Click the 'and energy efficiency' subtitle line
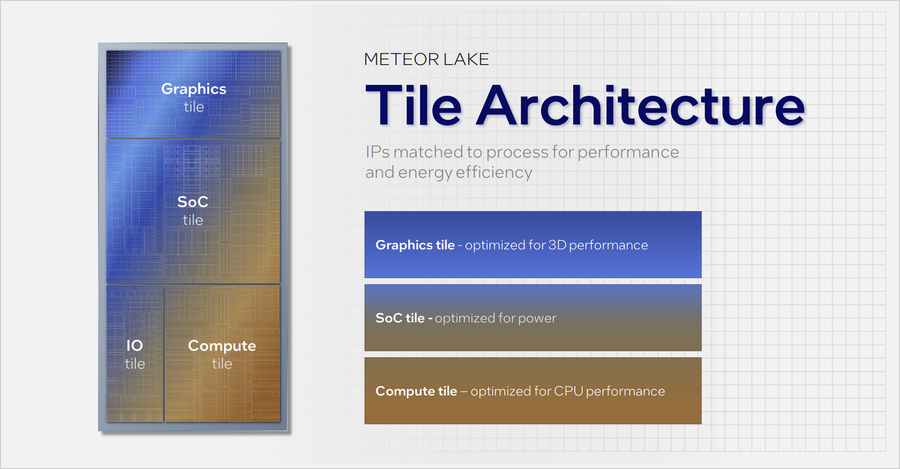Screen dimensions: 900x469 click(447, 173)
